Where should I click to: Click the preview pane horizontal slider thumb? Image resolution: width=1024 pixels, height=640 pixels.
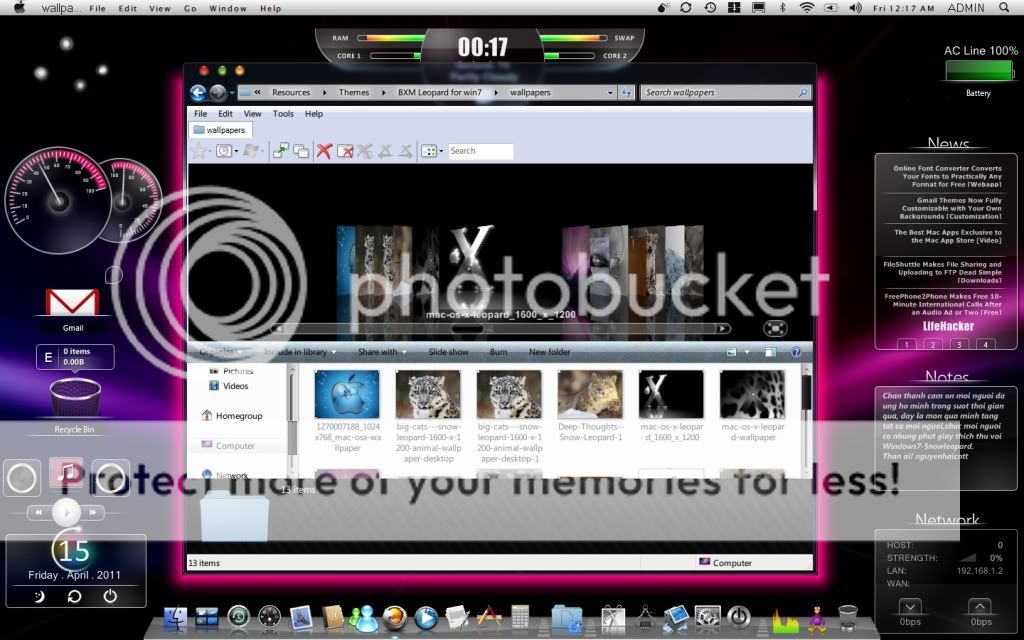[x=467, y=328]
